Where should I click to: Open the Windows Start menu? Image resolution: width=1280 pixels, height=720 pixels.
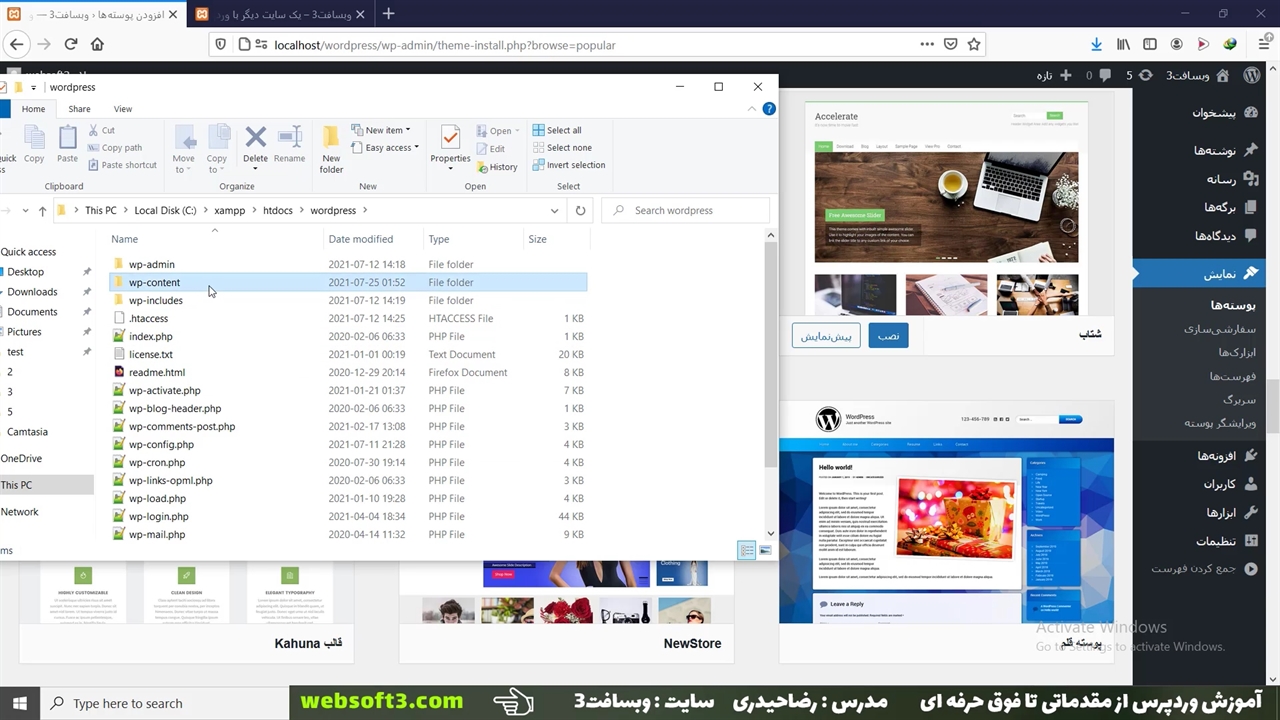click(20, 702)
